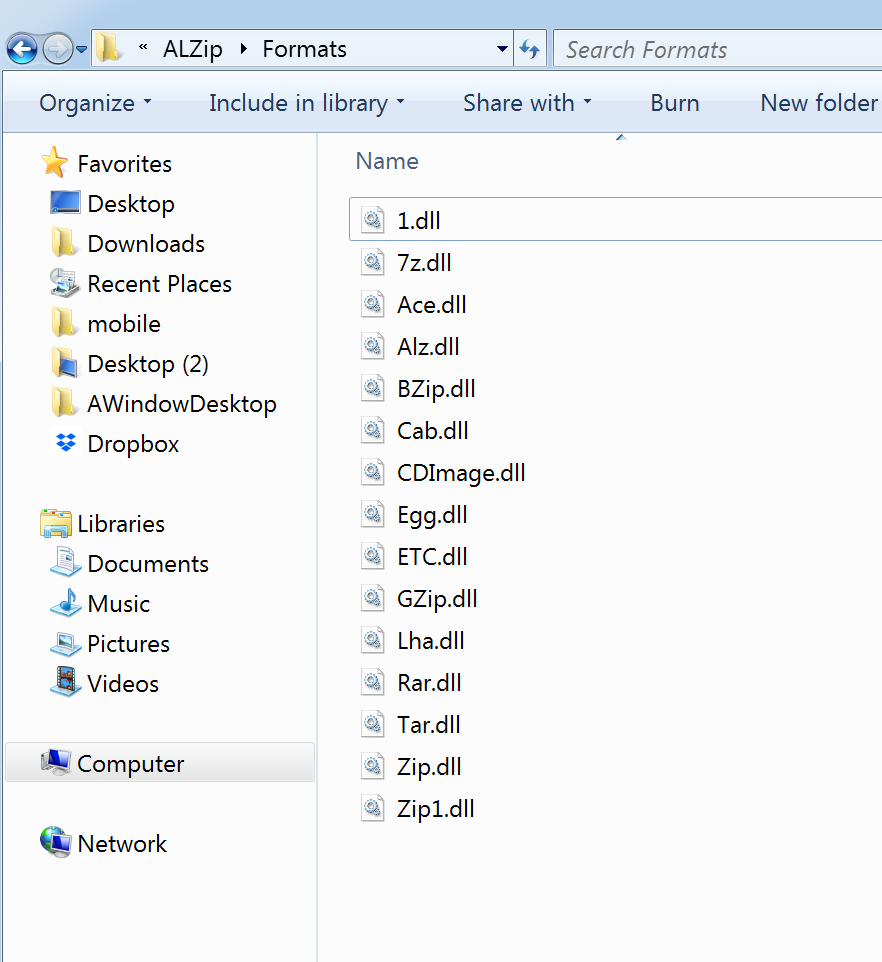Select Computer in the navigation pane

160,763
